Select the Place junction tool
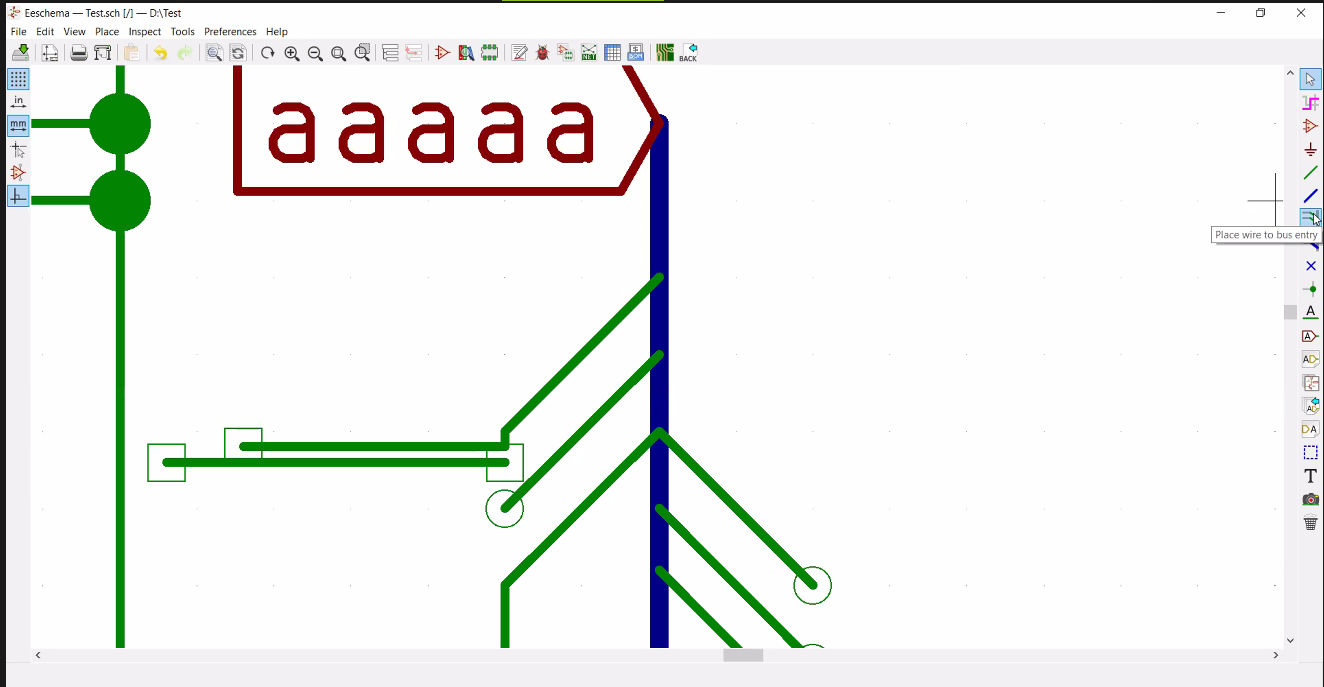 (1311, 289)
